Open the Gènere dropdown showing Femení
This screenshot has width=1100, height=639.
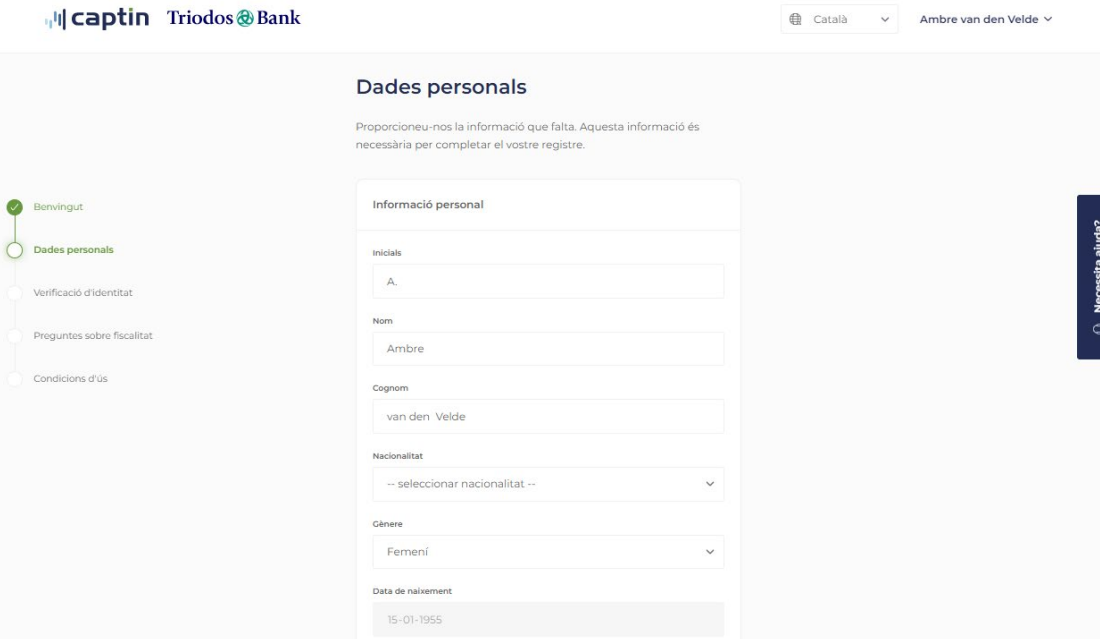click(548, 552)
